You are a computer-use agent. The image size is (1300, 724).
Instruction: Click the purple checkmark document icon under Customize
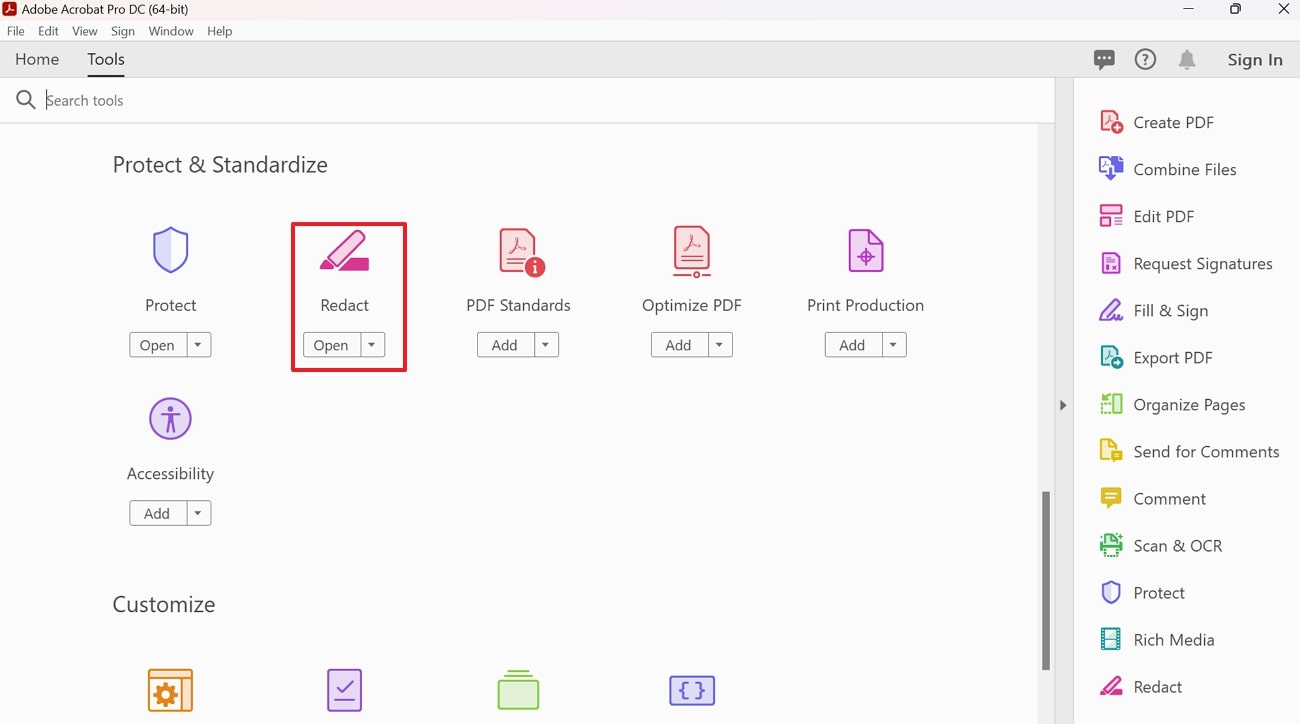point(344,690)
